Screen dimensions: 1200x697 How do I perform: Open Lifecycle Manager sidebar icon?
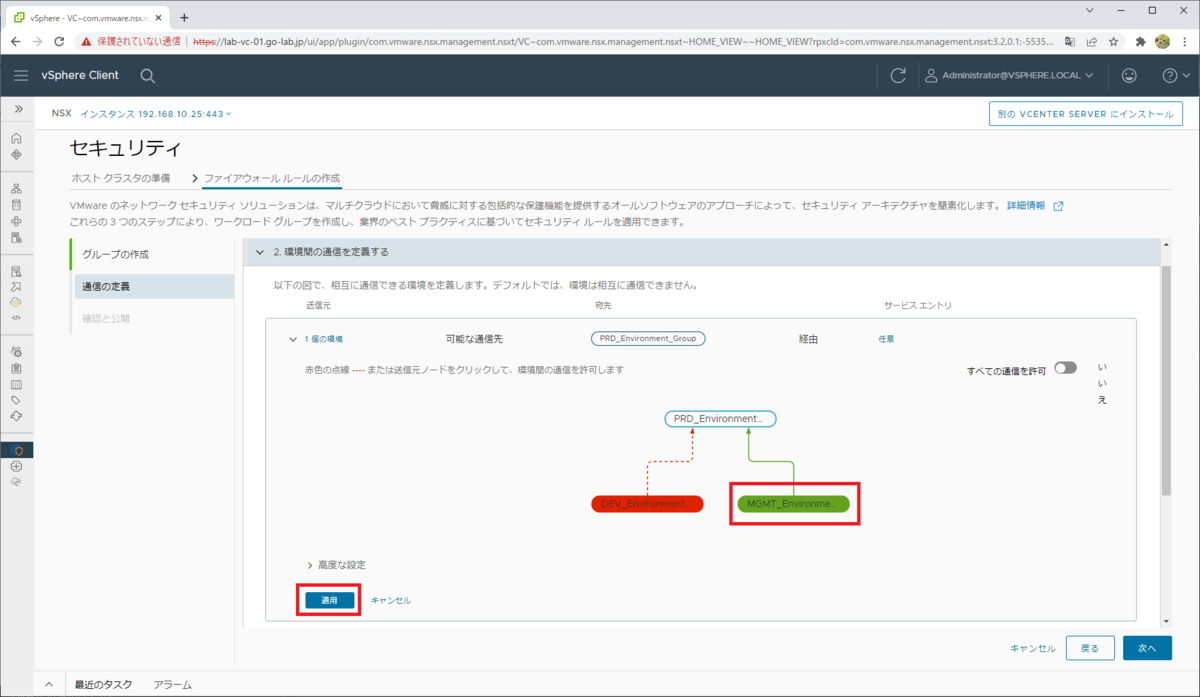point(16,415)
